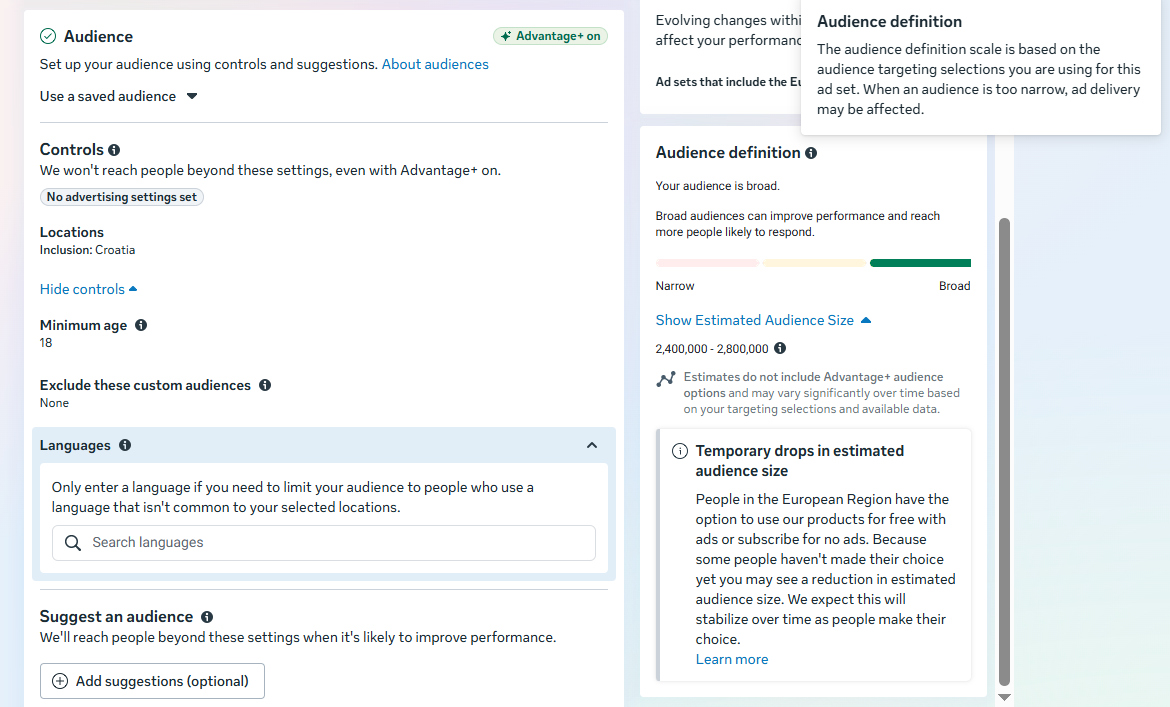This screenshot has width=1170, height=707.
Task: Collapse Show Estimated Audience Size section
Action: [763, 320]
